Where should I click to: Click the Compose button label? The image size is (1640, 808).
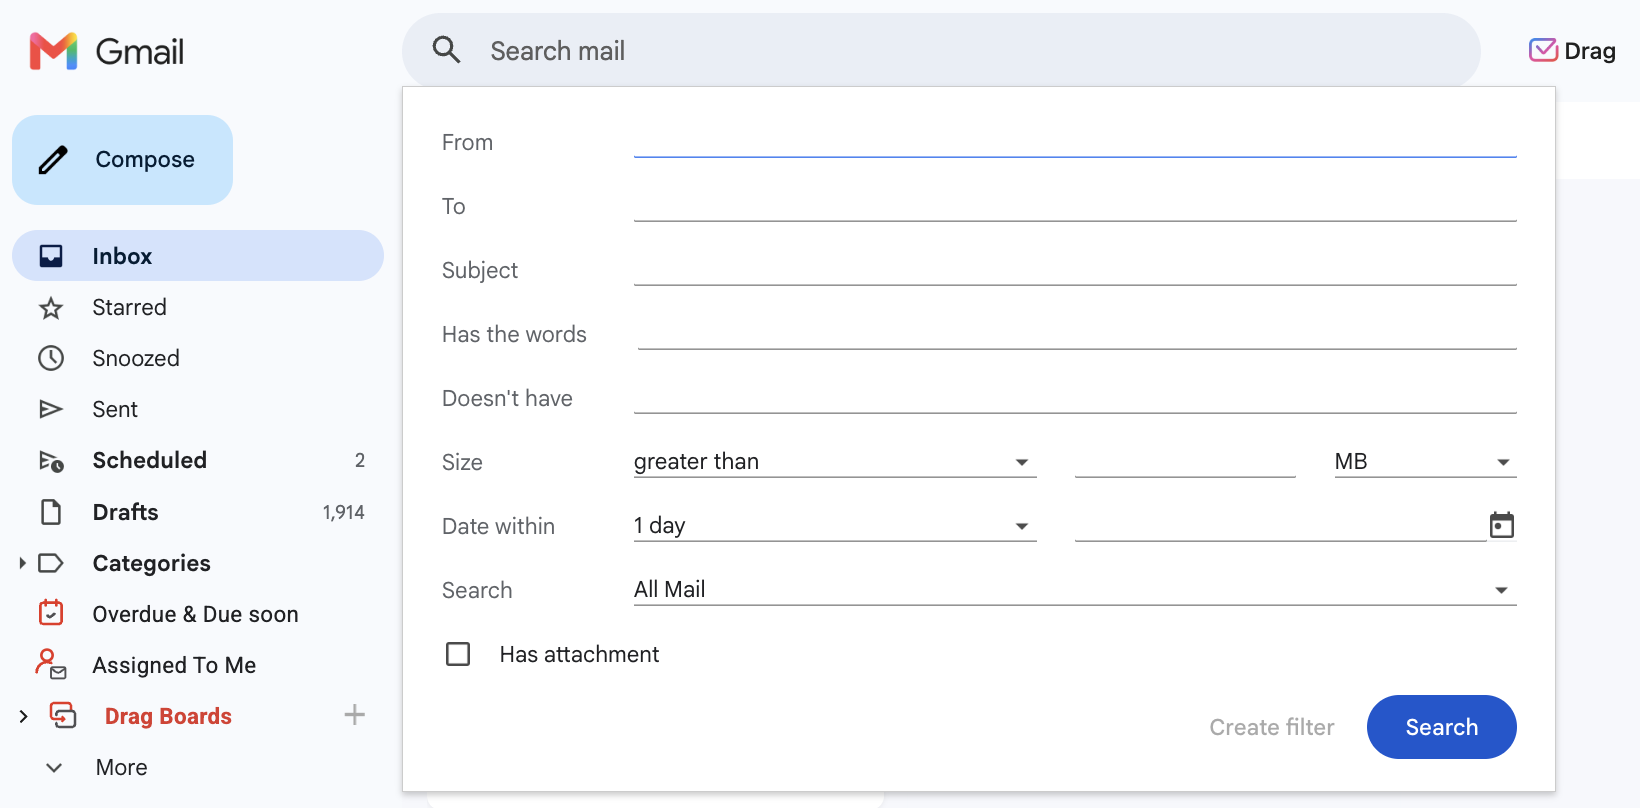145,160
